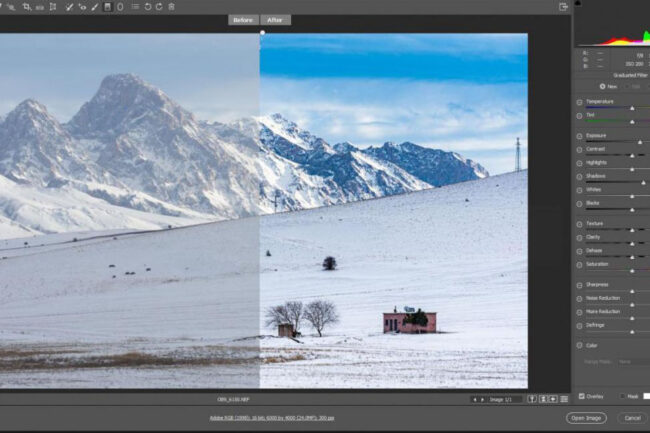Activate the Graduated Filter tool
Viewport: 650px width, 433px height.
coord(107,7)
